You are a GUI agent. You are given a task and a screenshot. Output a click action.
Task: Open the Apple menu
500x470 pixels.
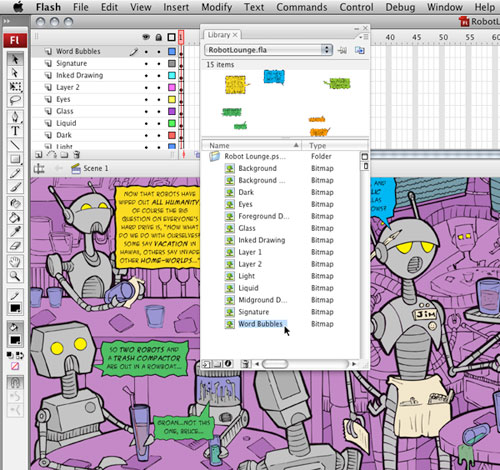[x=17, y=7]
